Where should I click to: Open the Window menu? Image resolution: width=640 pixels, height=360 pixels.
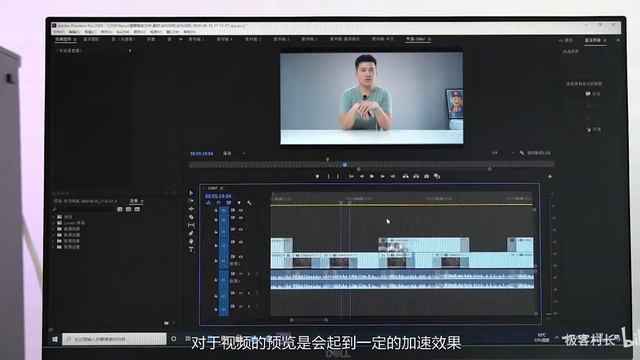173,32
